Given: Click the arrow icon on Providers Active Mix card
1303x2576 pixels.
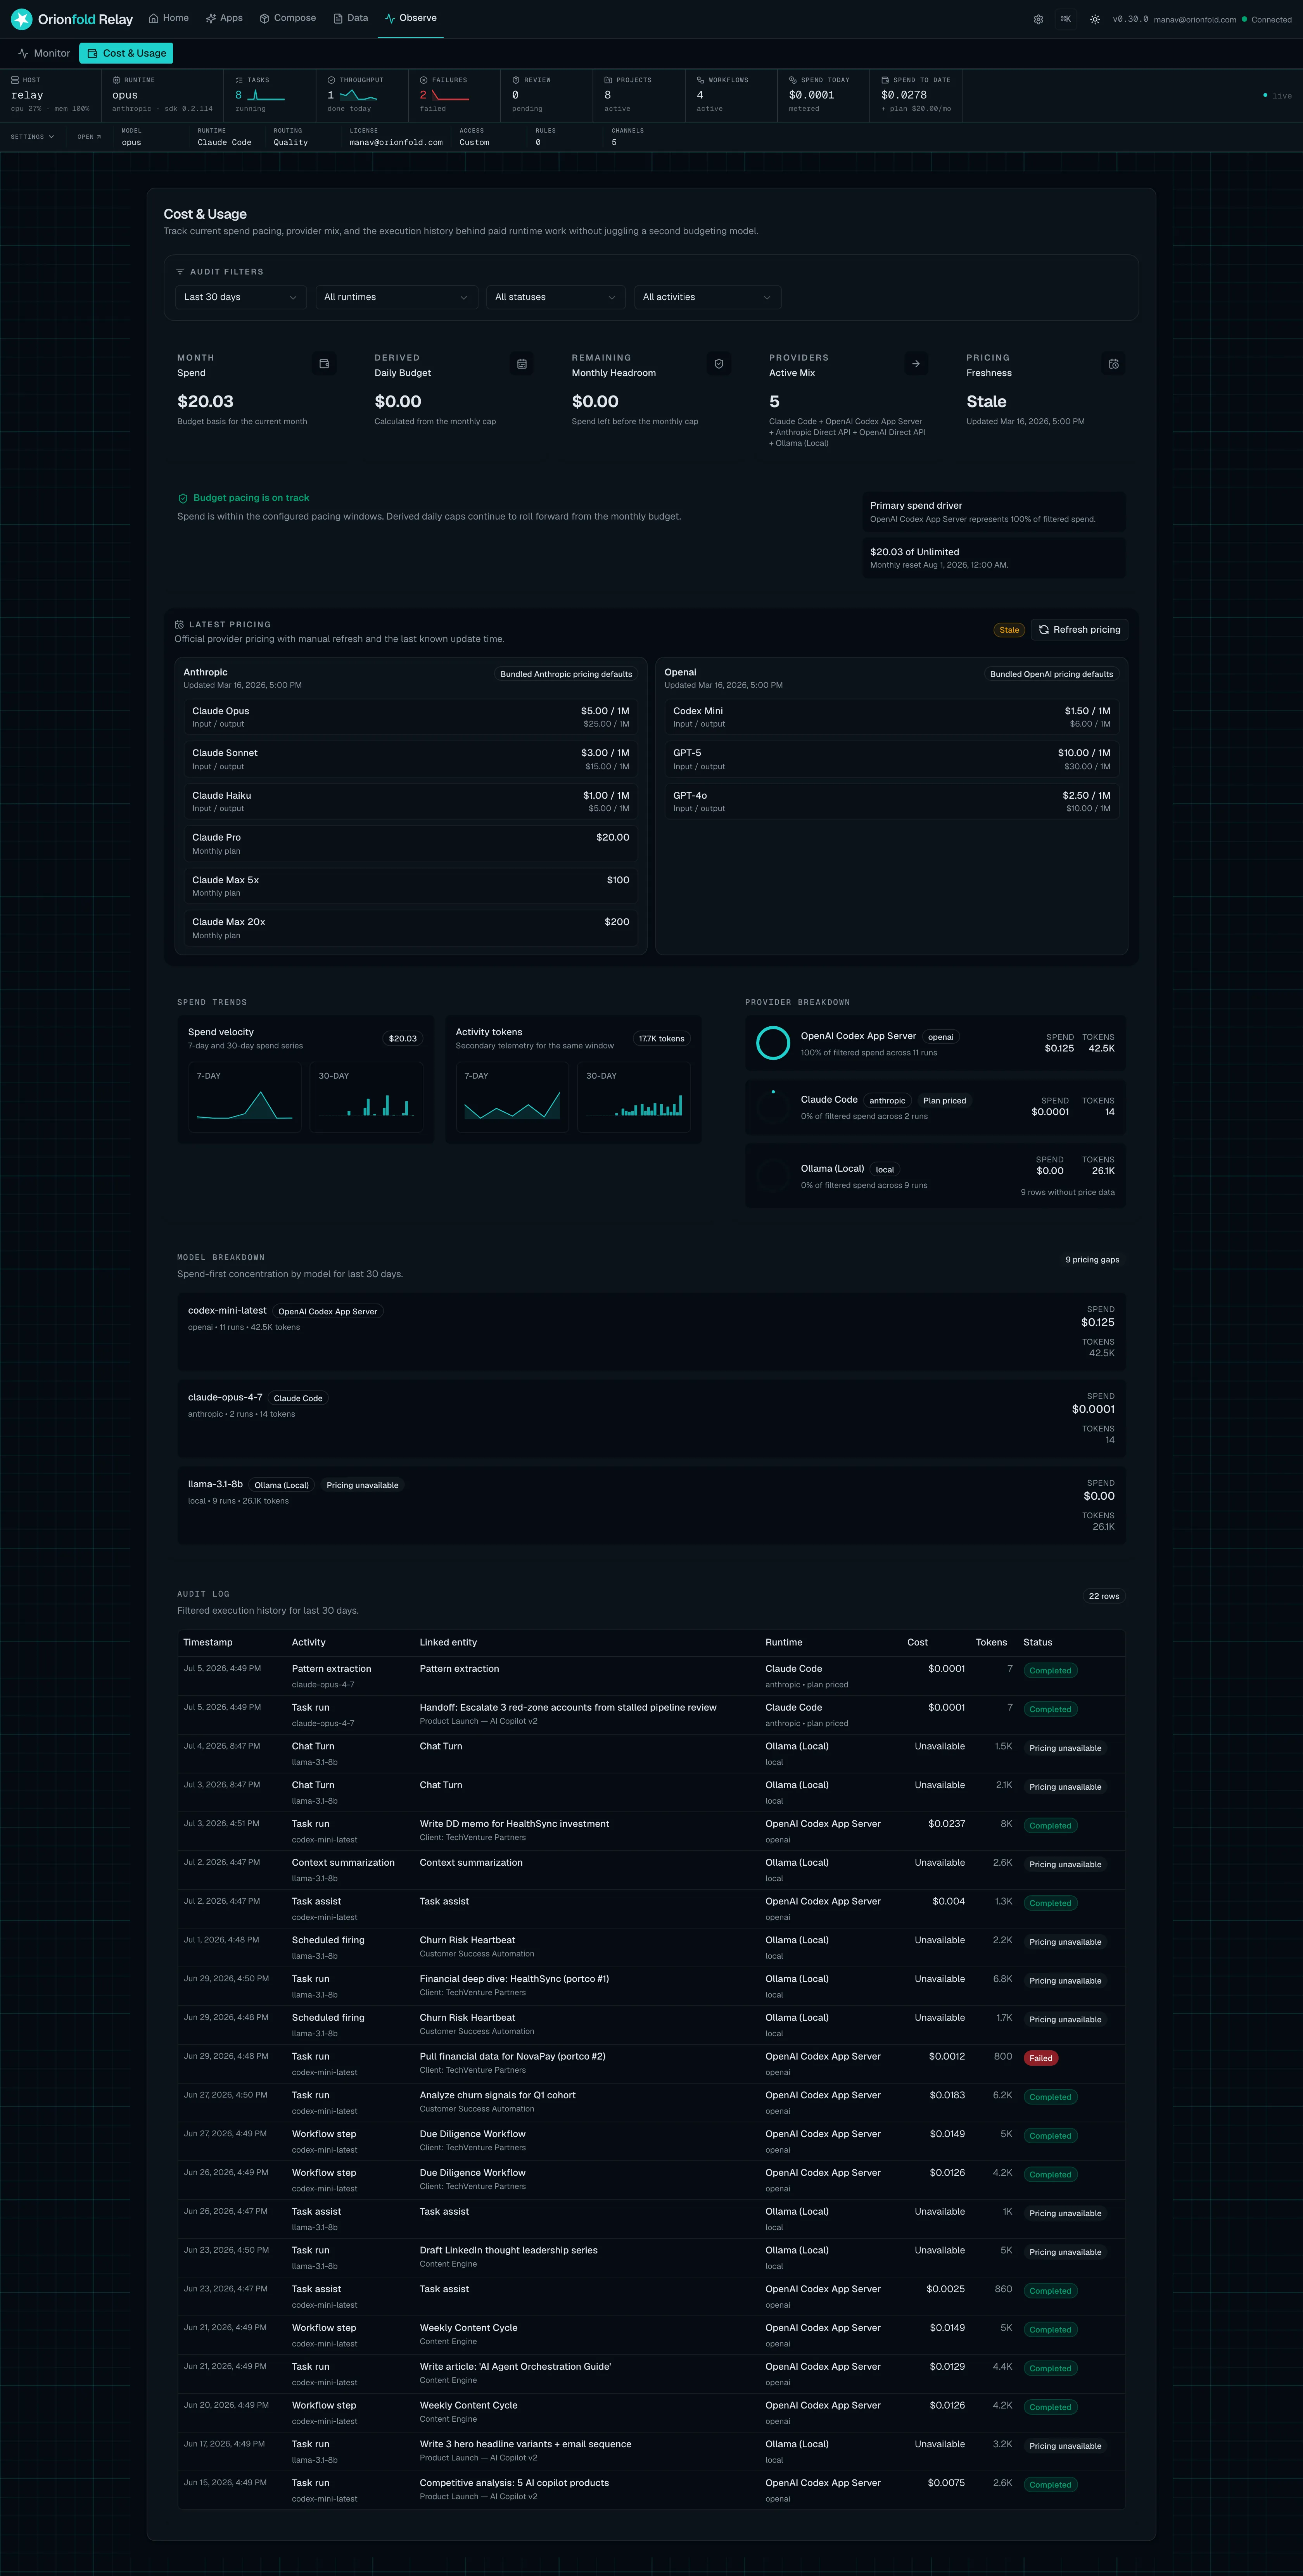Looking at the screenshot, I should (x=916, y=364).
